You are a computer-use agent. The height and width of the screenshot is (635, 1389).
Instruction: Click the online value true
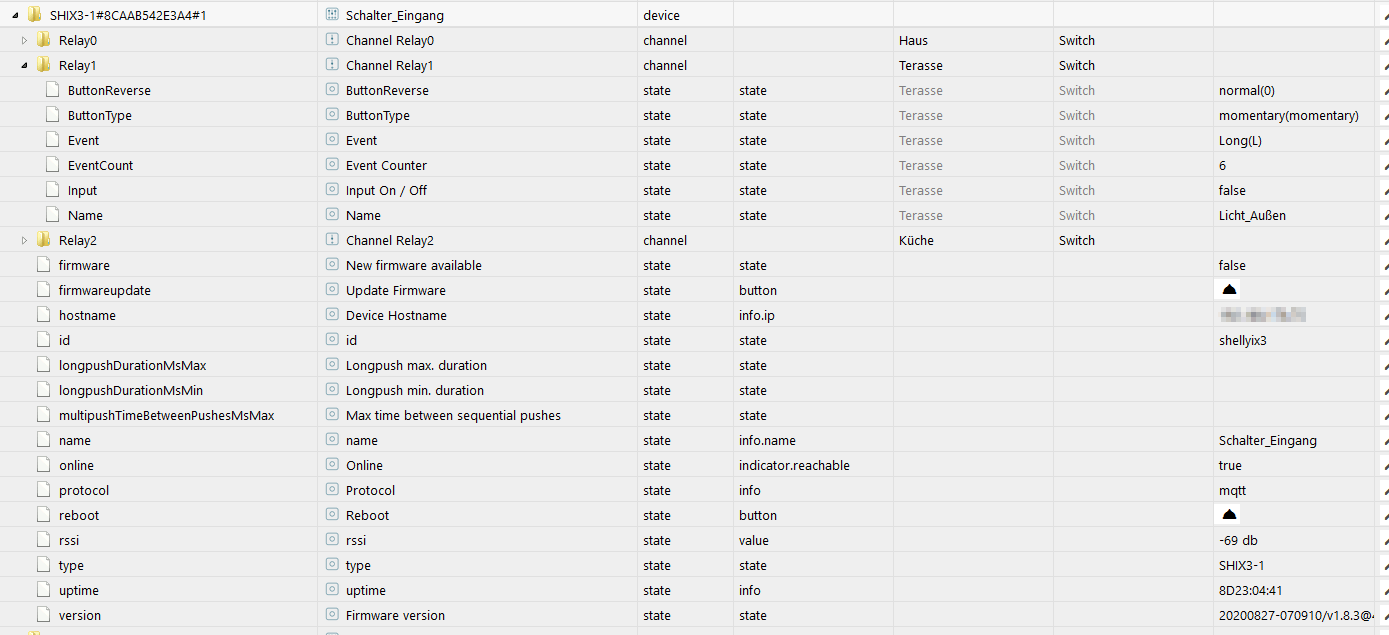pos(1230,465)
